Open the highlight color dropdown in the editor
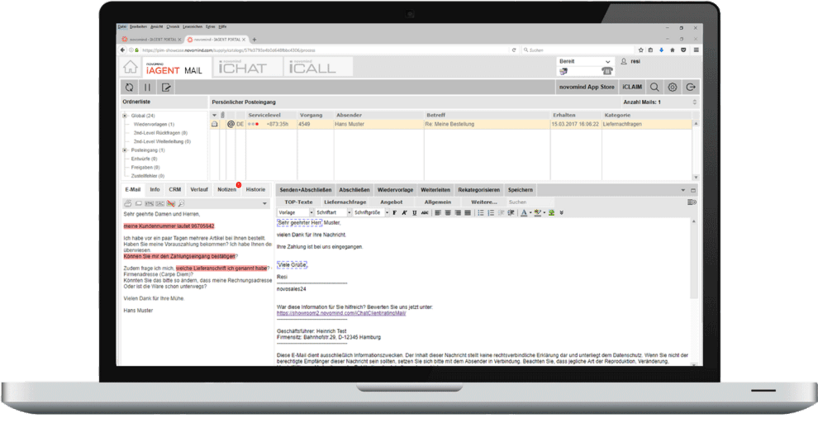818x447 pixels. click(544, 213)
